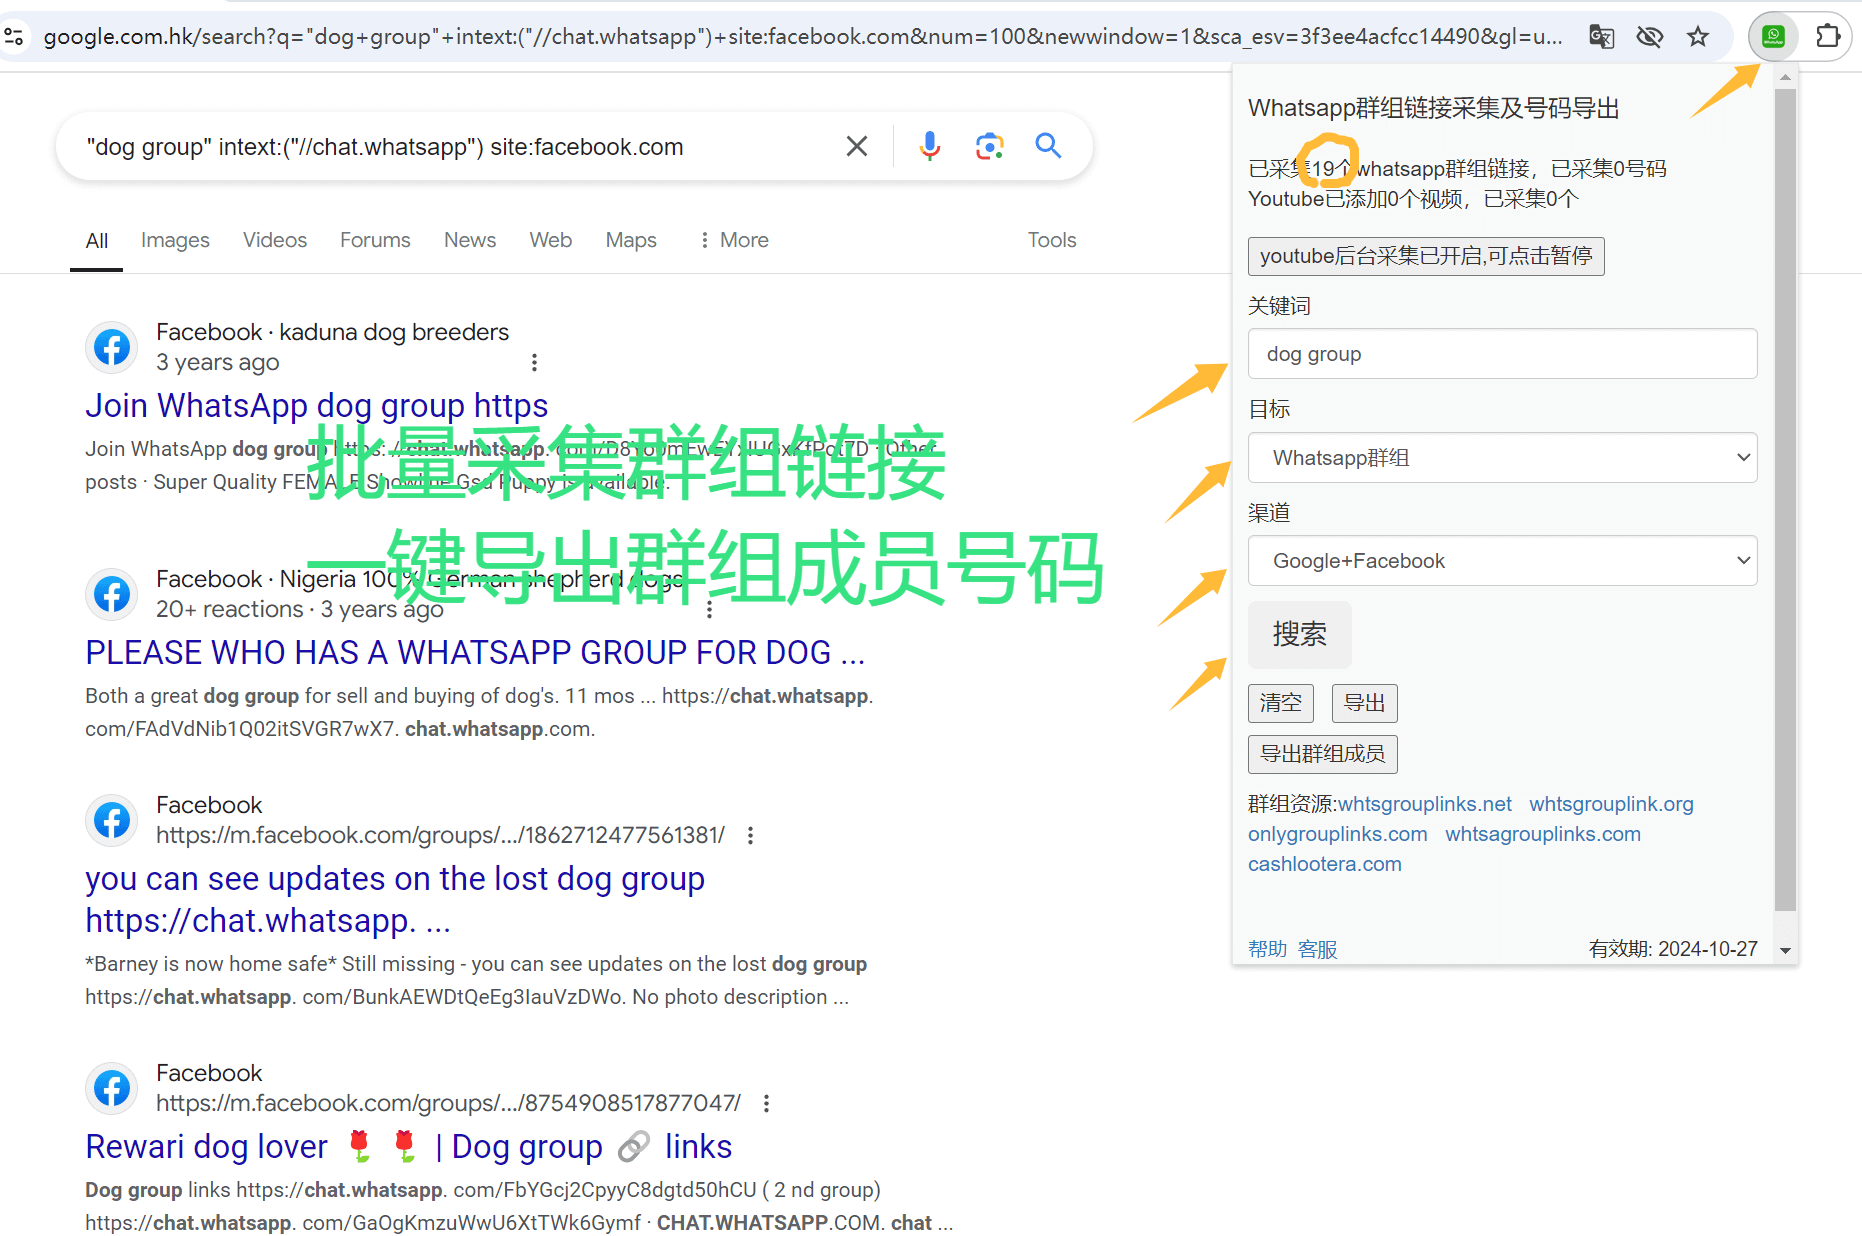This screenshot has width=1862, height=1236.
Task: Open 'you can see updates on lost dog group' result
Action: coord(395,899)
